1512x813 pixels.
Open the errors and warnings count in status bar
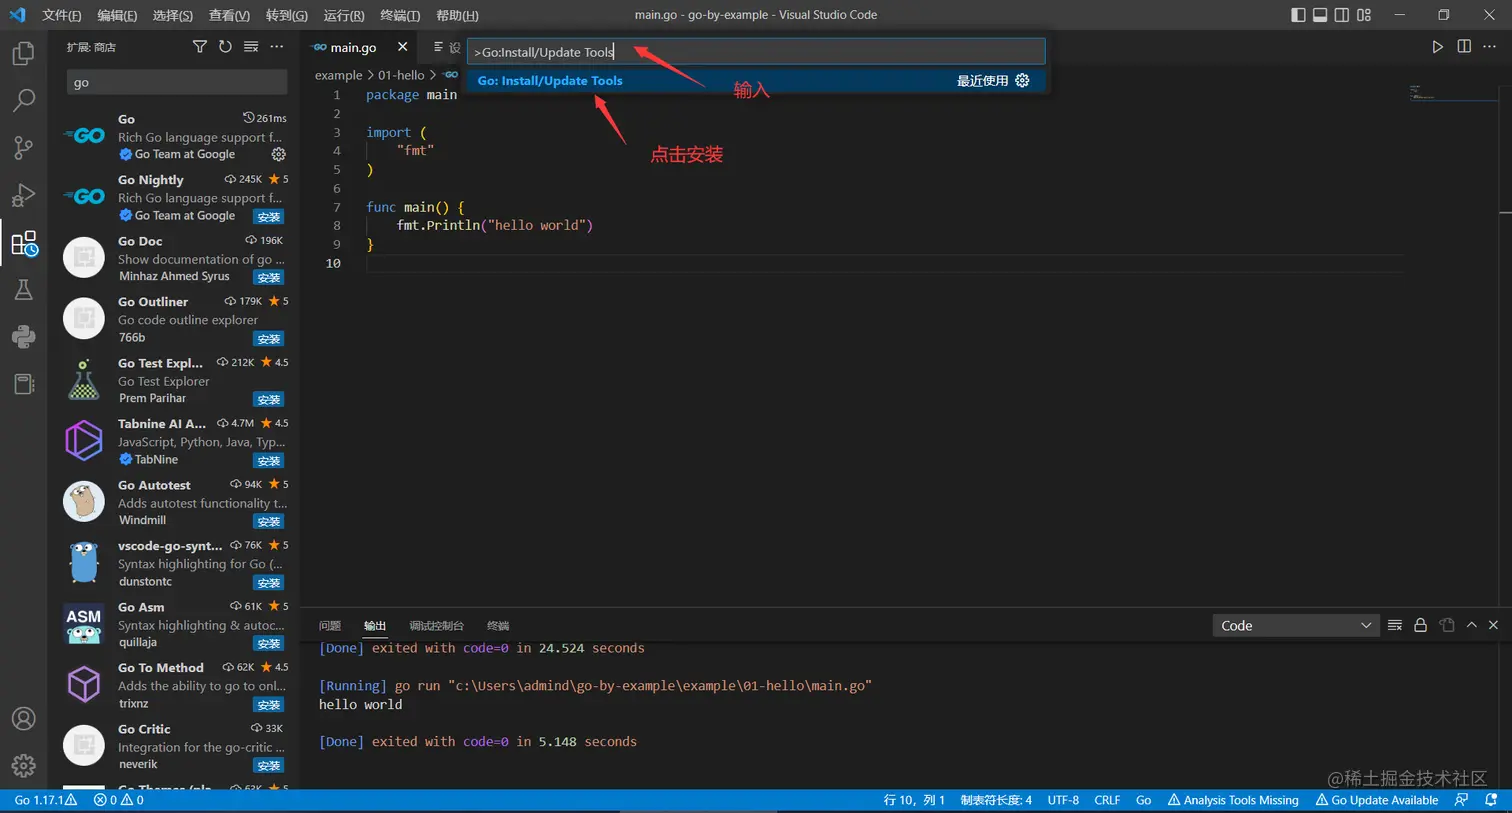pyautogui.click(x=119, y=800)
